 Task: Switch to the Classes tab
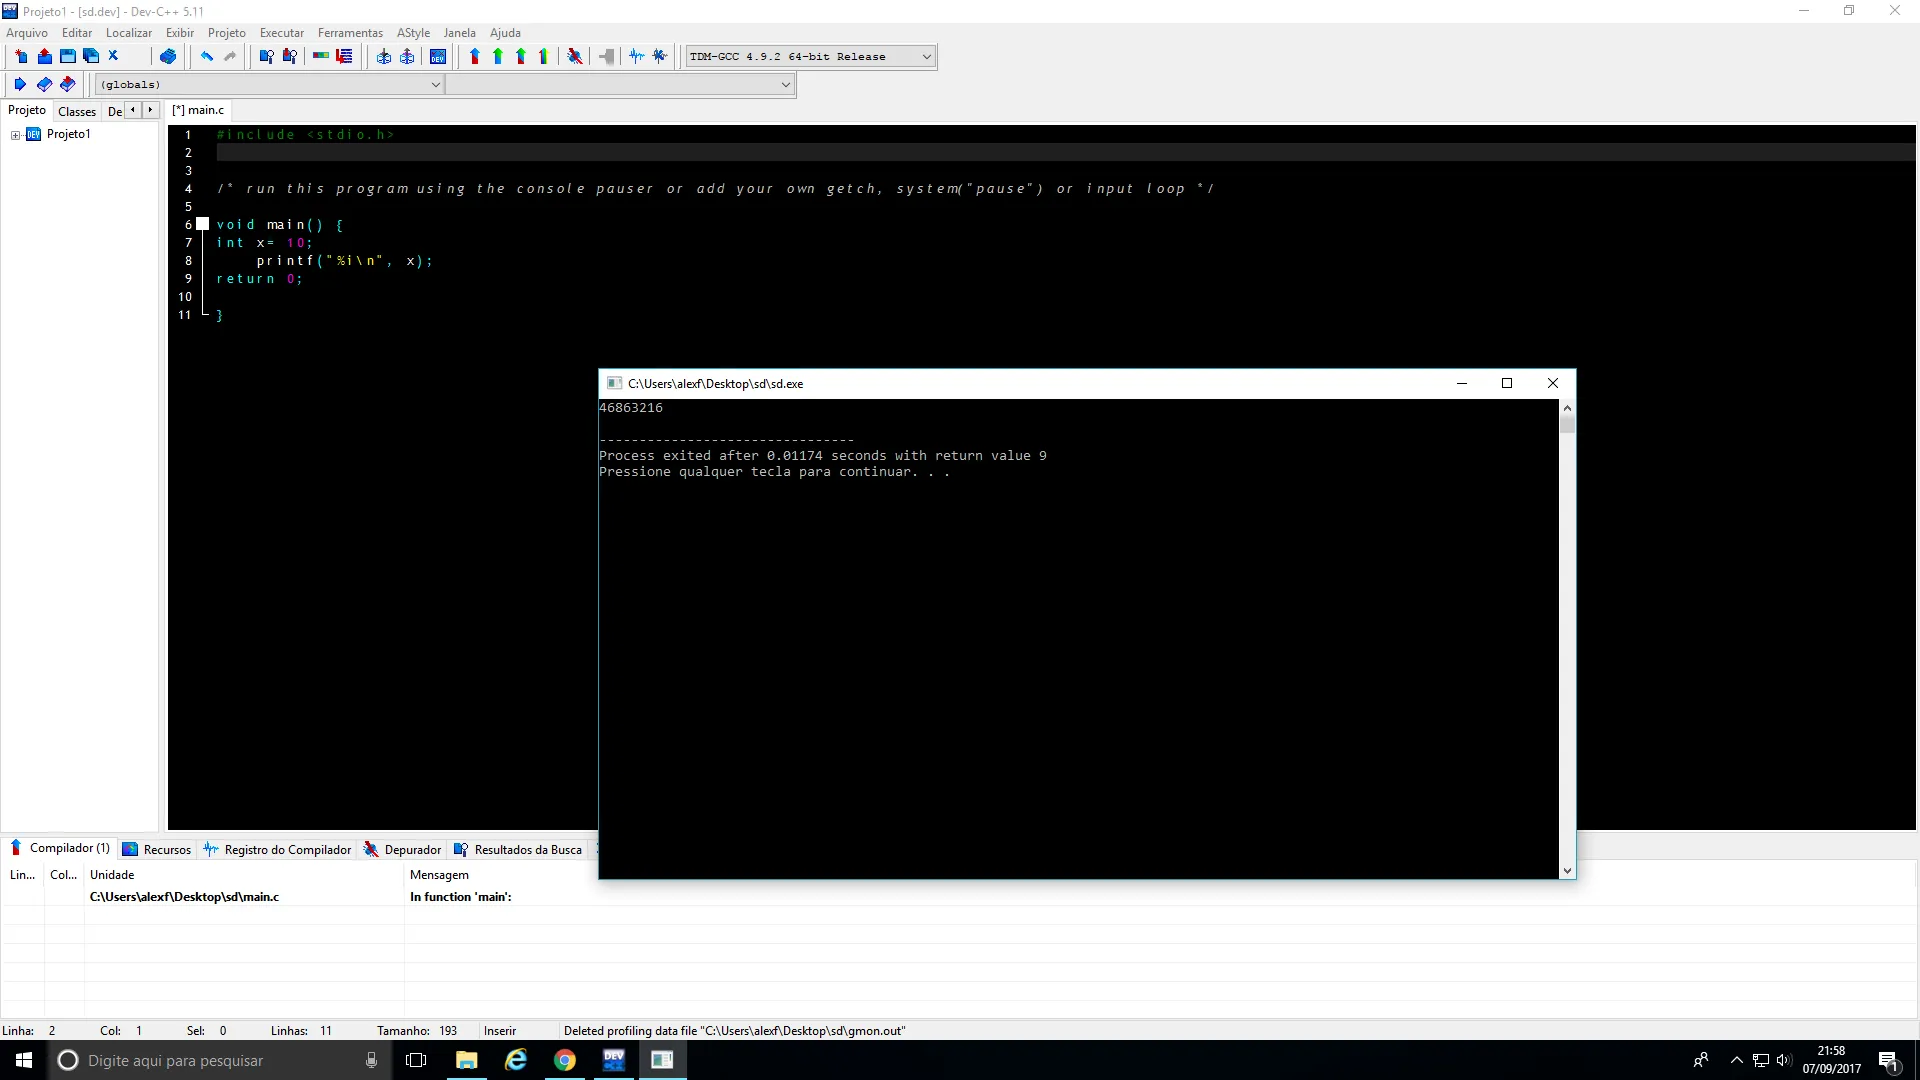coord(77,111)
